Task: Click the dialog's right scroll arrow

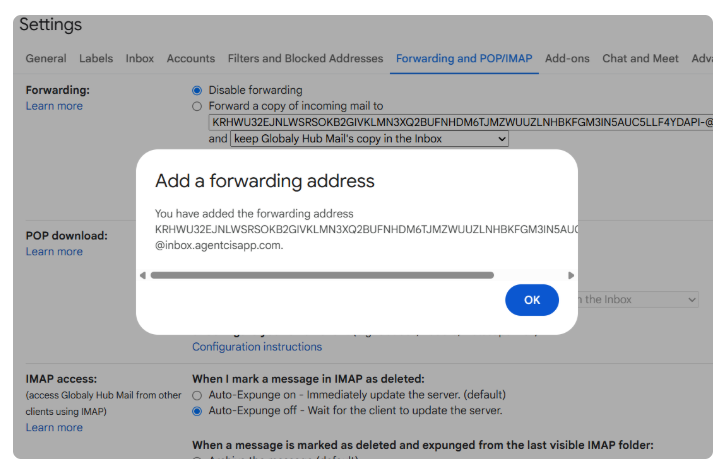Action: (571, 276)
